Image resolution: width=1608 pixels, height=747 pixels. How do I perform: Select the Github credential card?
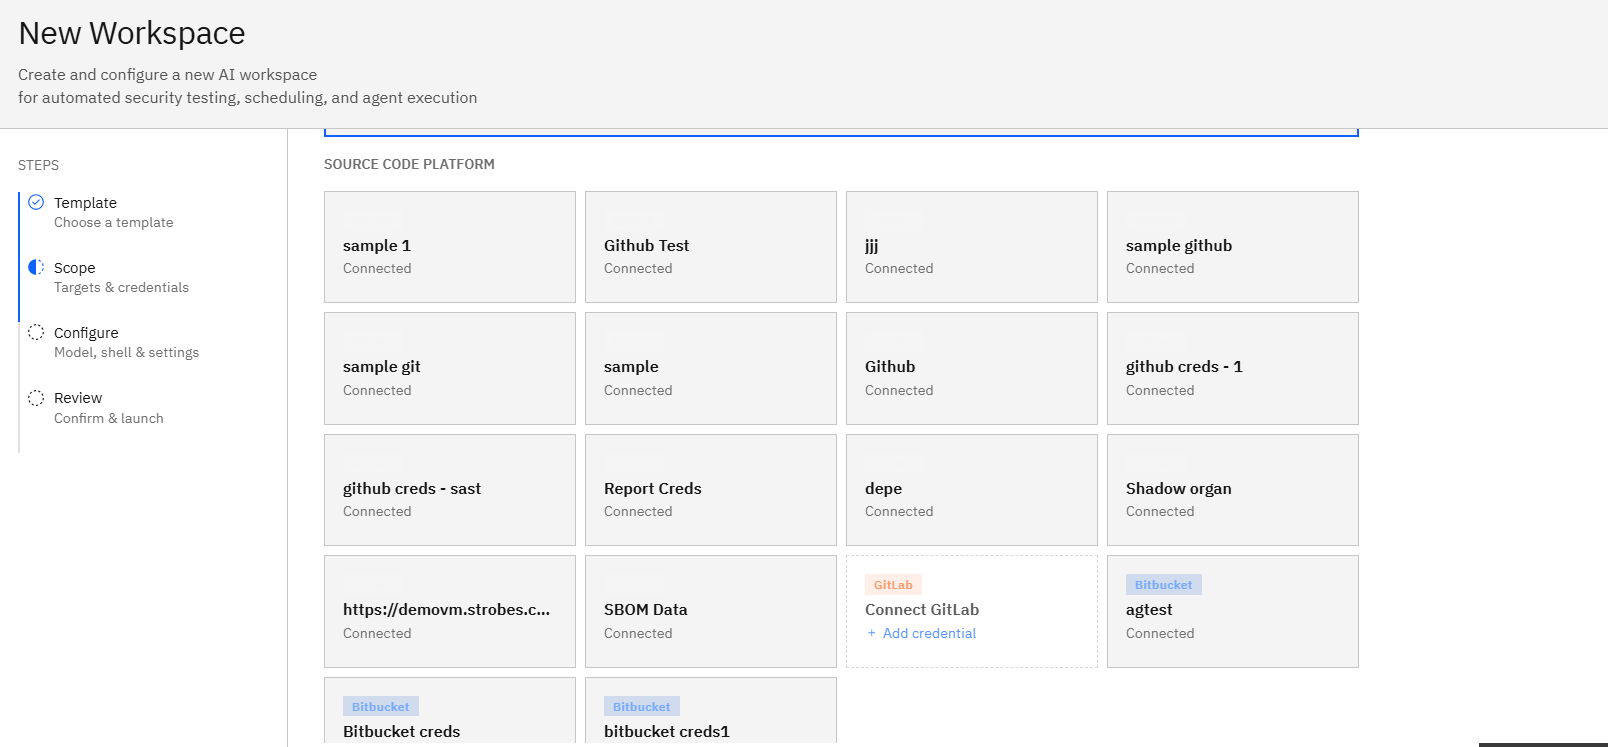click(x=972, y=368)
